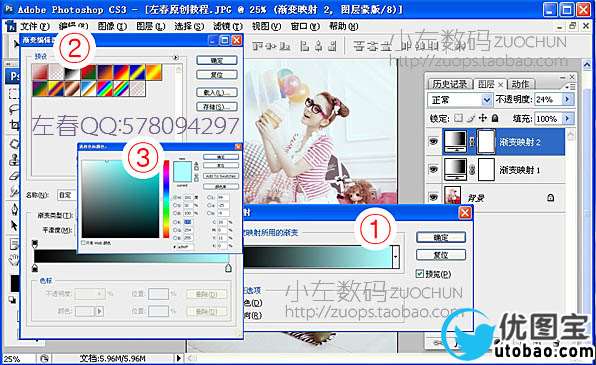Hide the 渐变映射 2 layer eye

click(433, 142)
